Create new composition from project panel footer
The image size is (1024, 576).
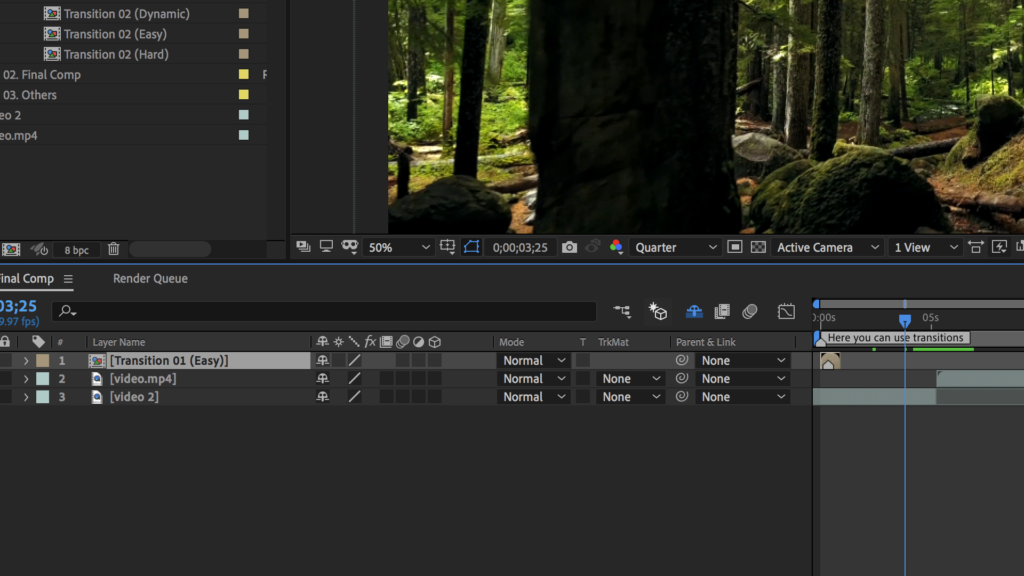click(11, 249)
